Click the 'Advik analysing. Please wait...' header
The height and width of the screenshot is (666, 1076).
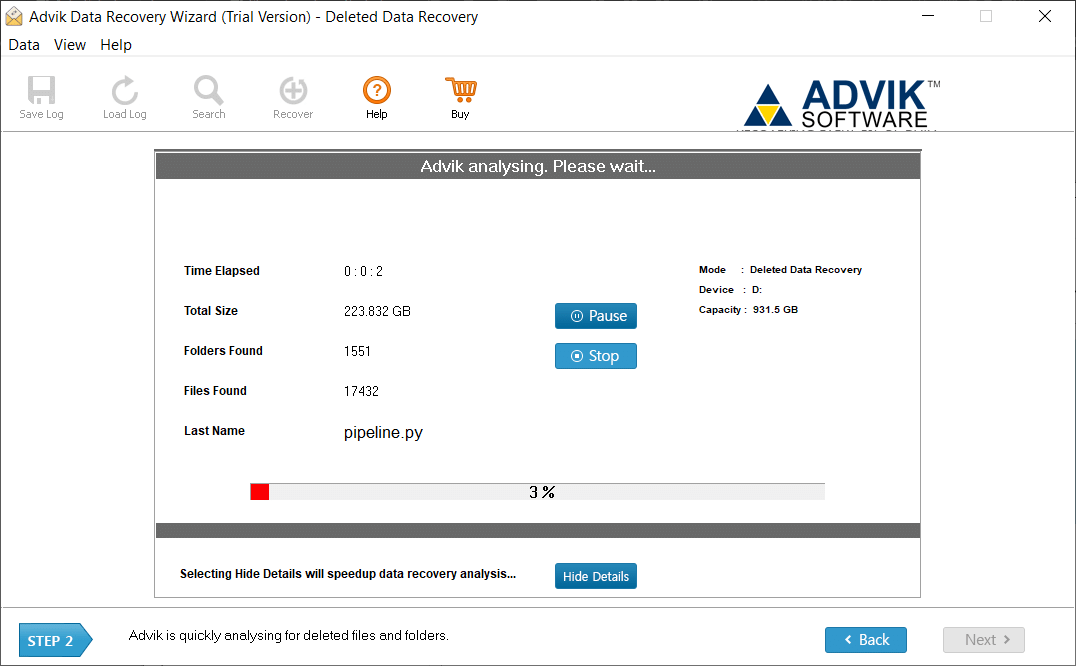538,167
